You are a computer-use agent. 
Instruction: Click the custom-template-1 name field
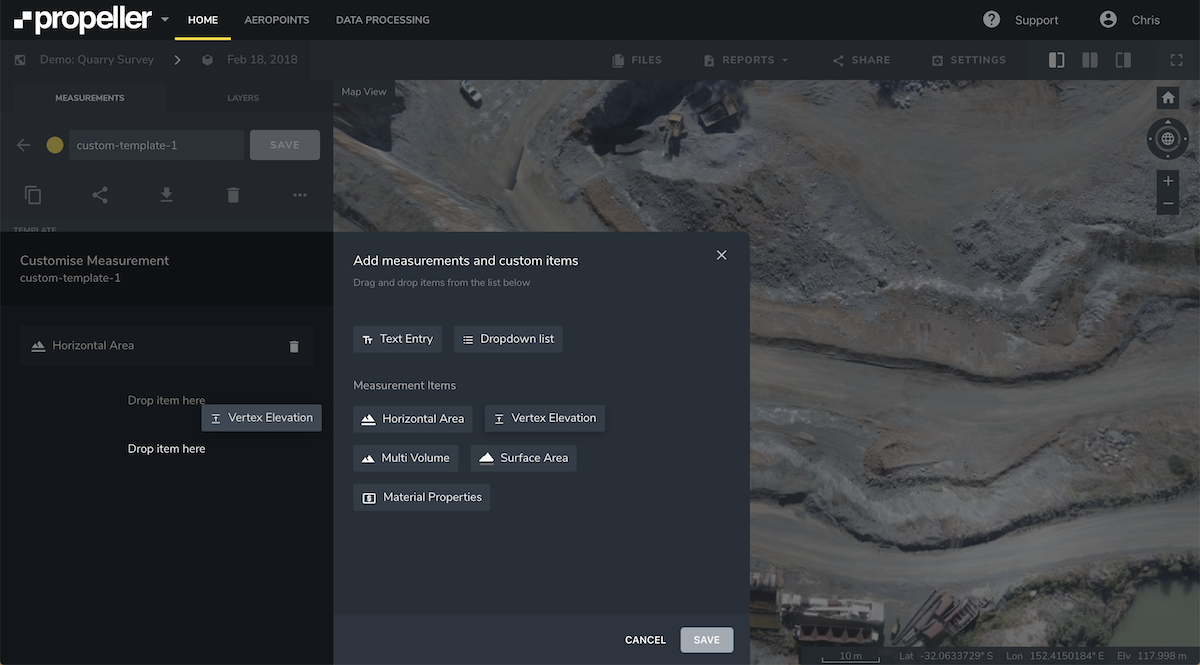click(x=156, y=145)
